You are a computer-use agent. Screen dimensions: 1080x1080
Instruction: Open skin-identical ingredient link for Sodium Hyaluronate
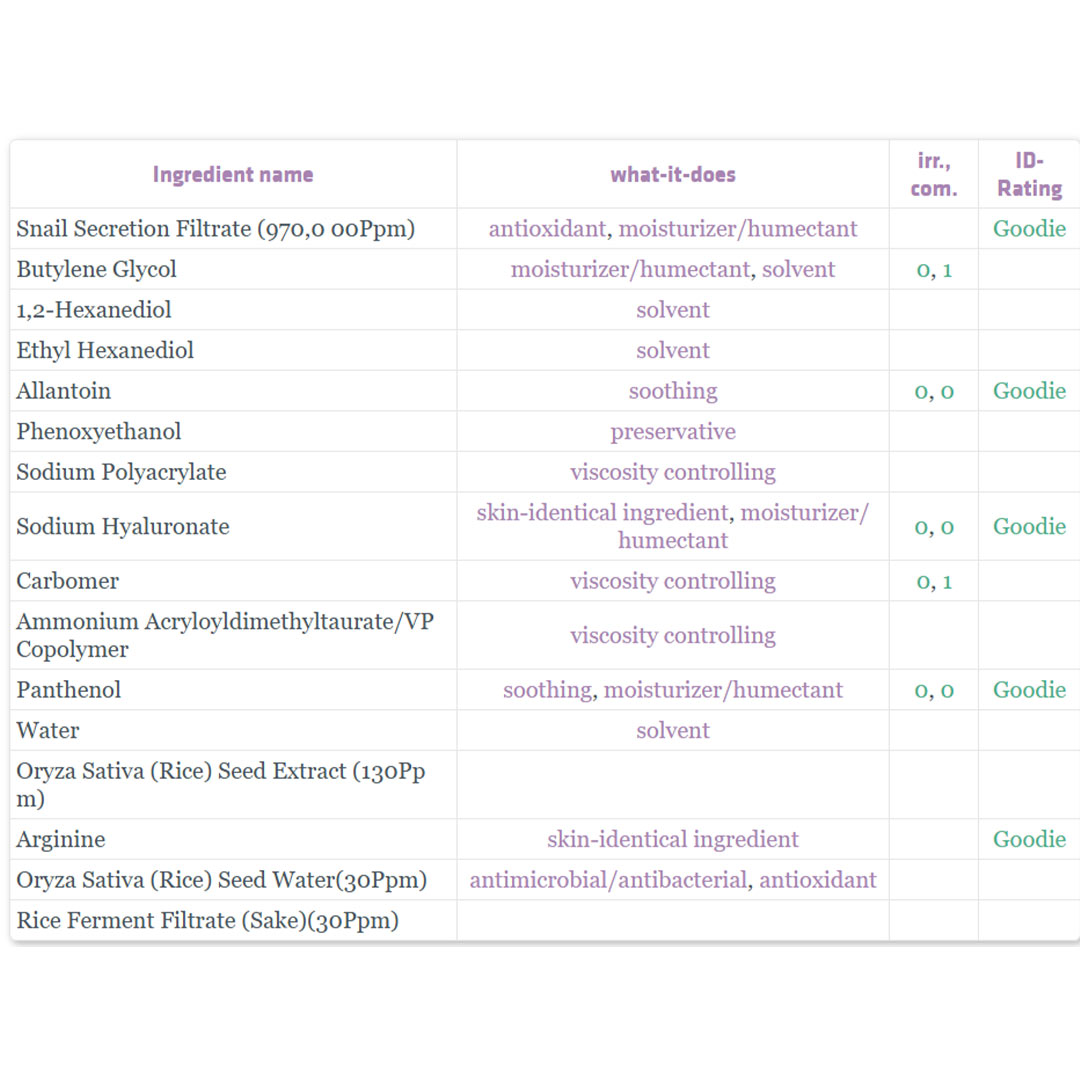point(602,513)
